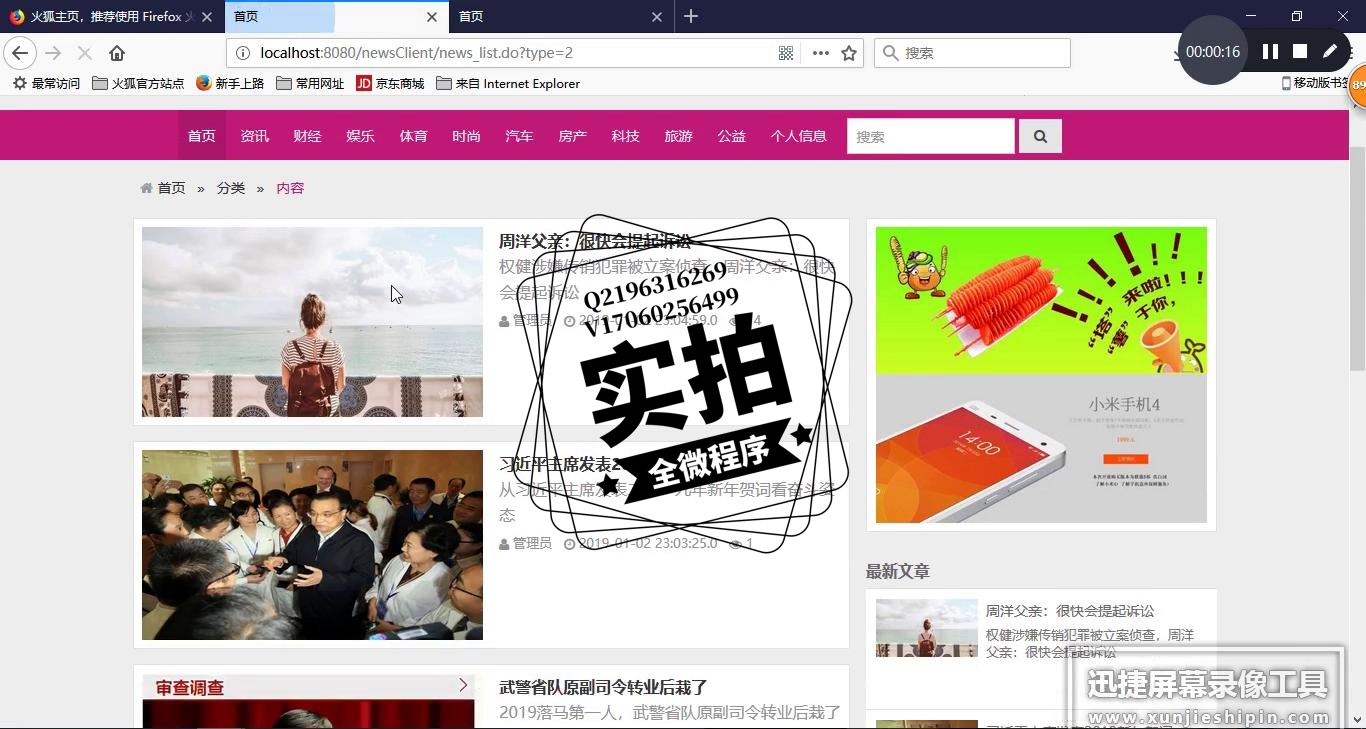
Task: Open 常用网址 bookmark folder
Action: [x=310, y=84]
